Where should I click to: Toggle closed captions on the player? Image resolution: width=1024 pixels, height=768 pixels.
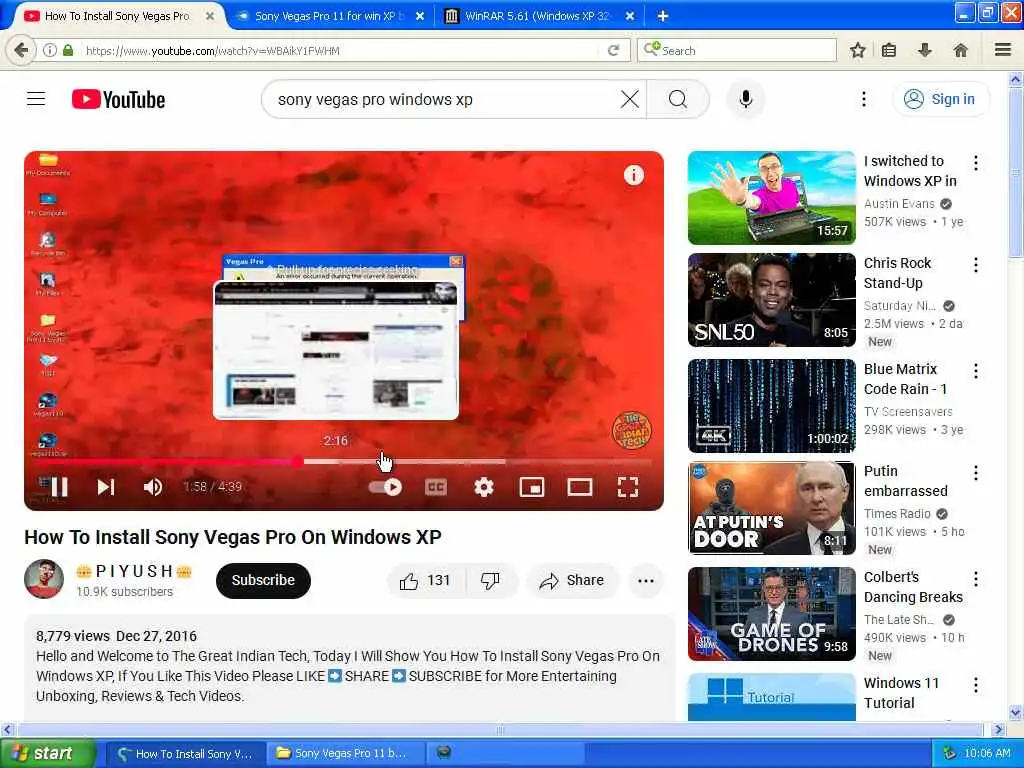[436, 487]
